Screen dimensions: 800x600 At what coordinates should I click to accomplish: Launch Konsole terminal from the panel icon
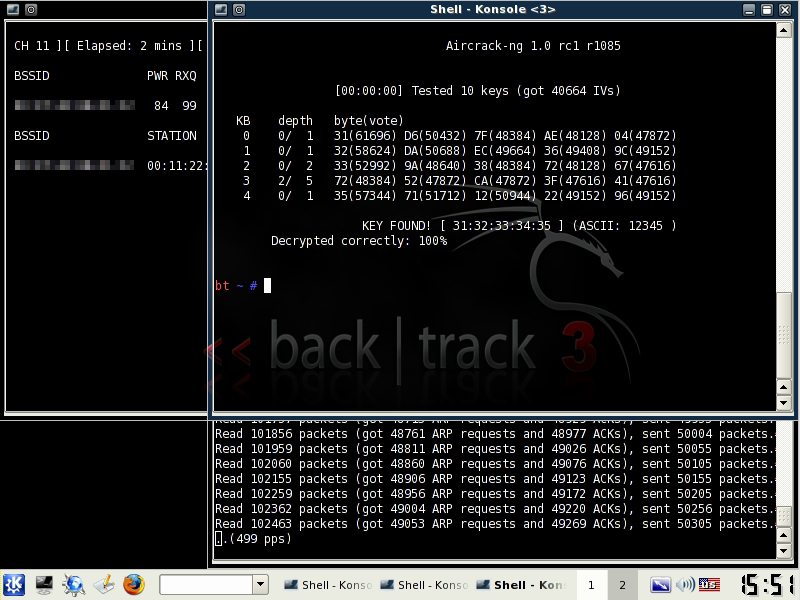pyautogui.click(x=44, y=585)
